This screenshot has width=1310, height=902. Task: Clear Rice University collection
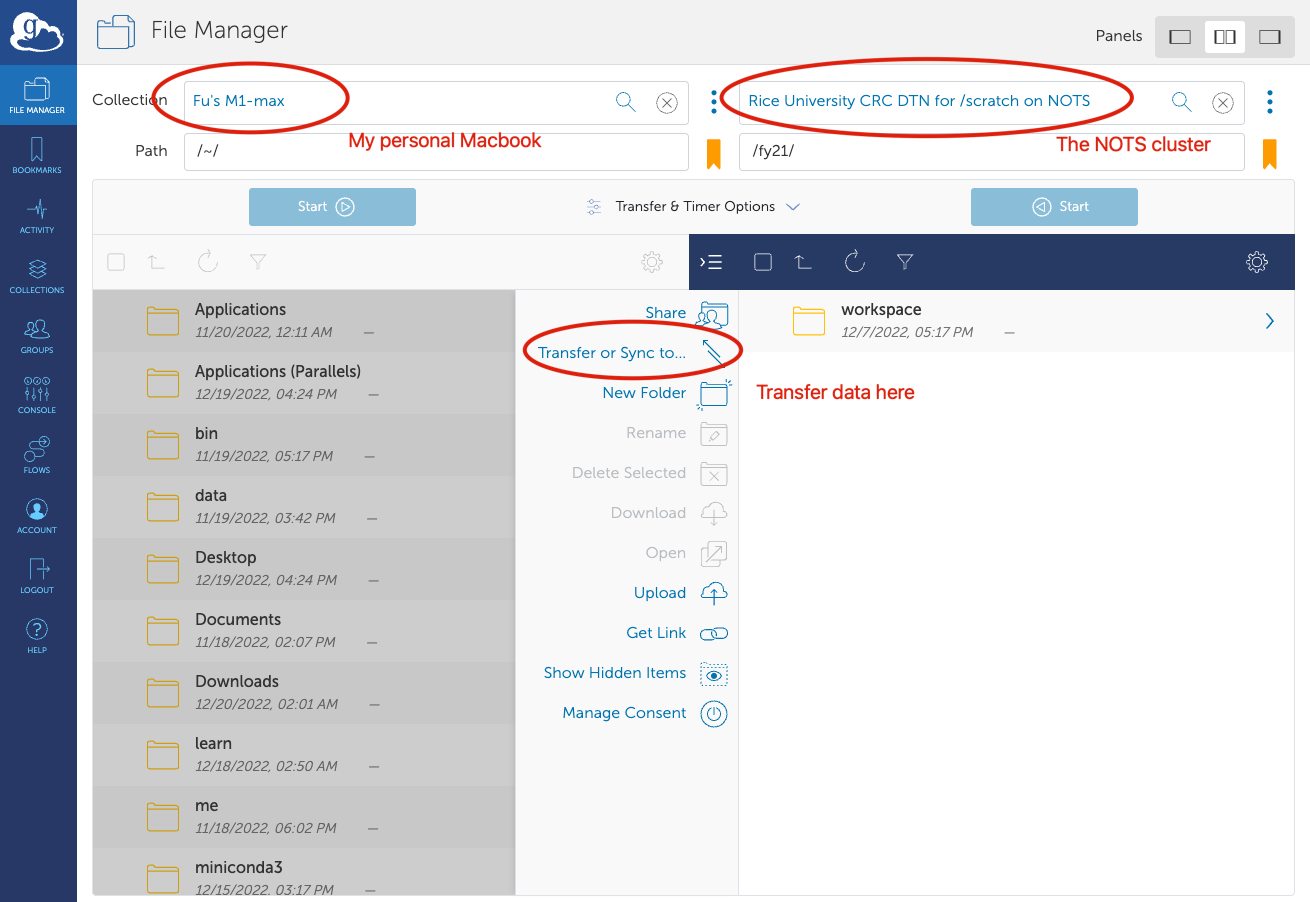point(1223,102)
